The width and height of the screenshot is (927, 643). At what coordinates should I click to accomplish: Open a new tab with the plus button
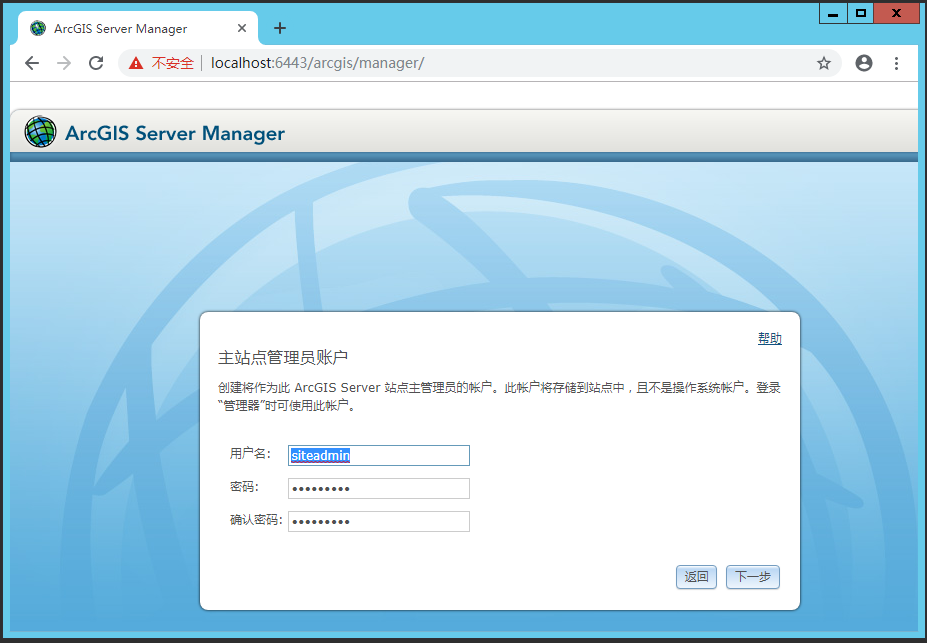280,28
